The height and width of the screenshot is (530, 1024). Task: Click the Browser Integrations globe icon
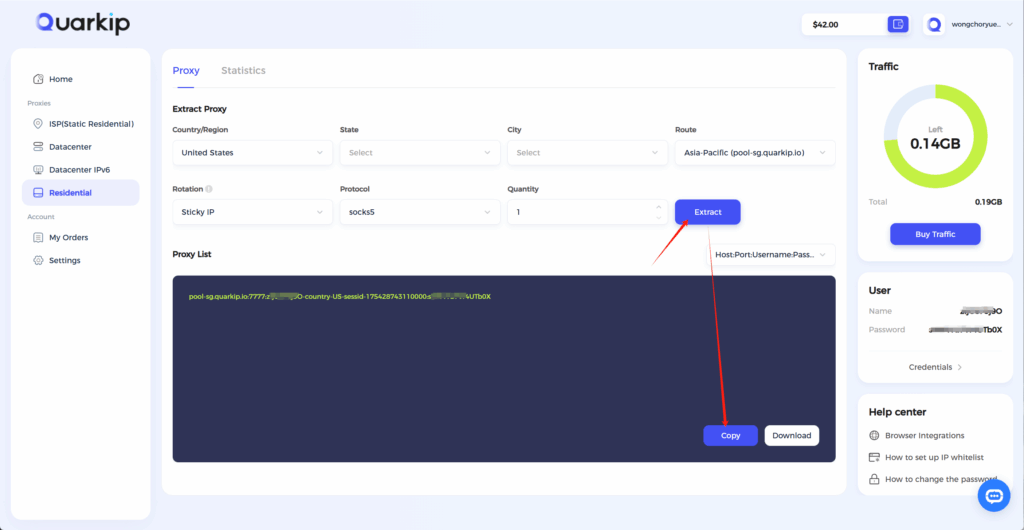coord(874,435)
